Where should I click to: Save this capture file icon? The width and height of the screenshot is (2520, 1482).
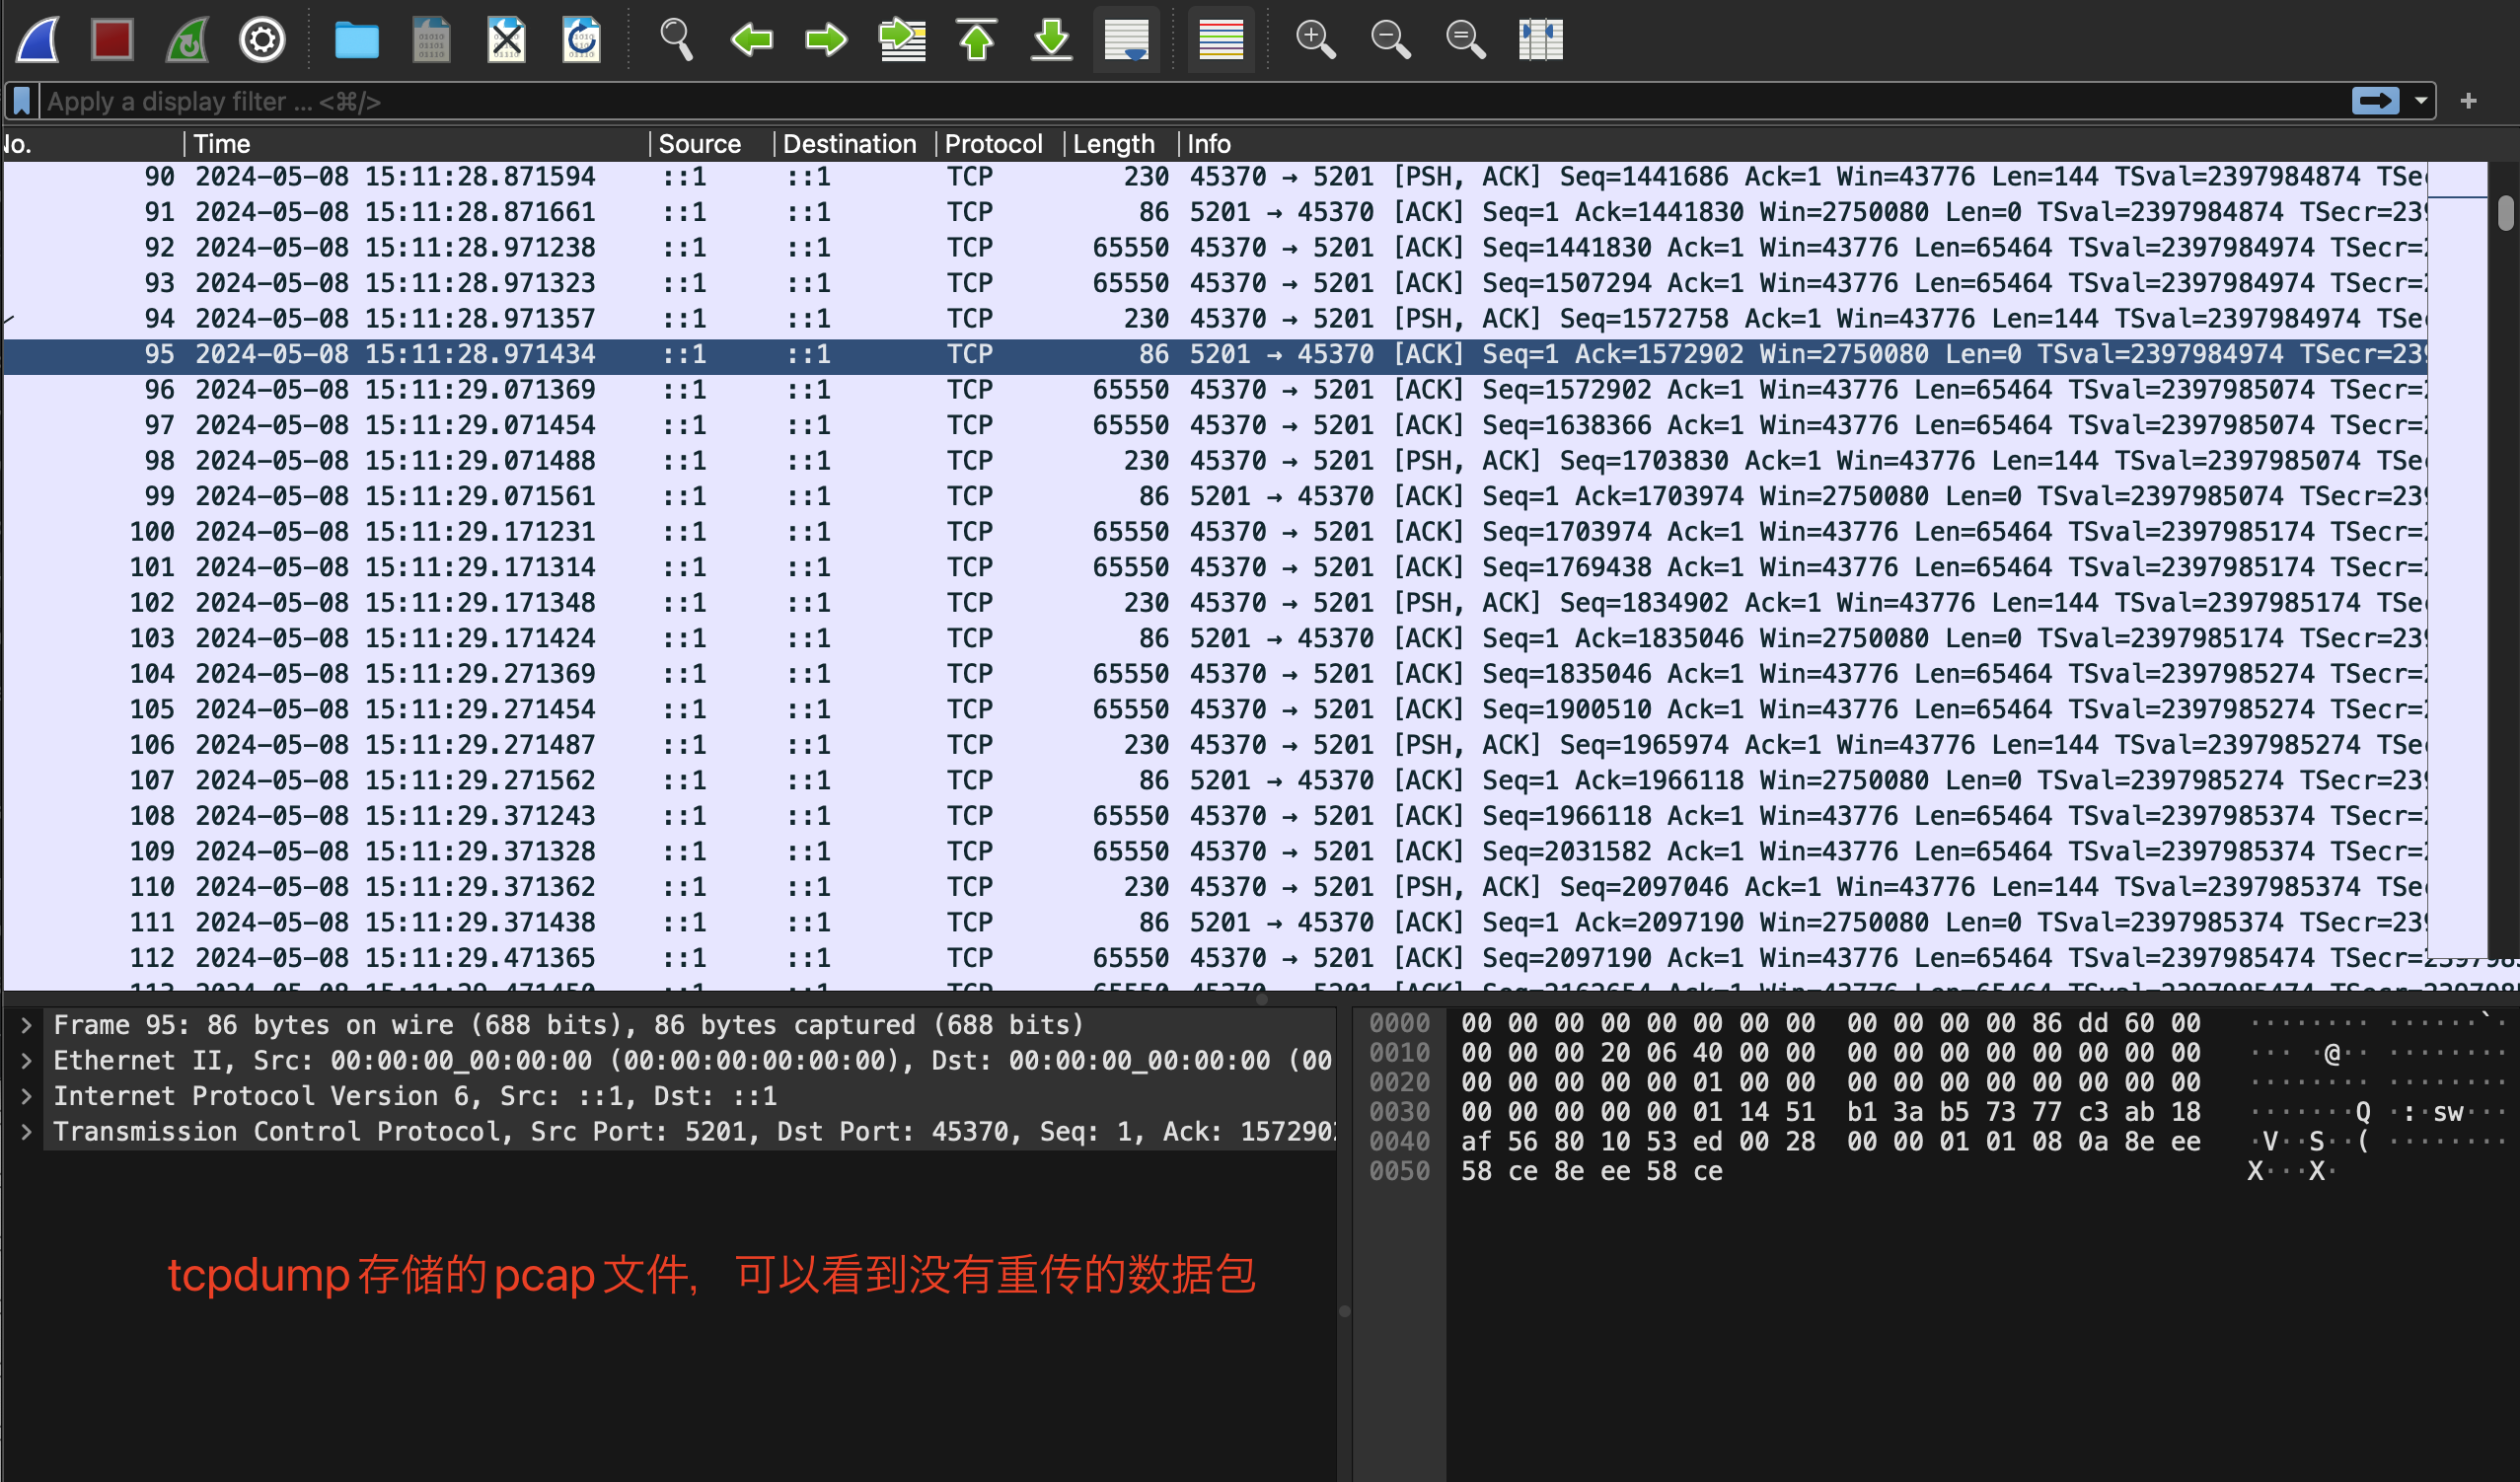pyautogui.click(x=431, y=40)
